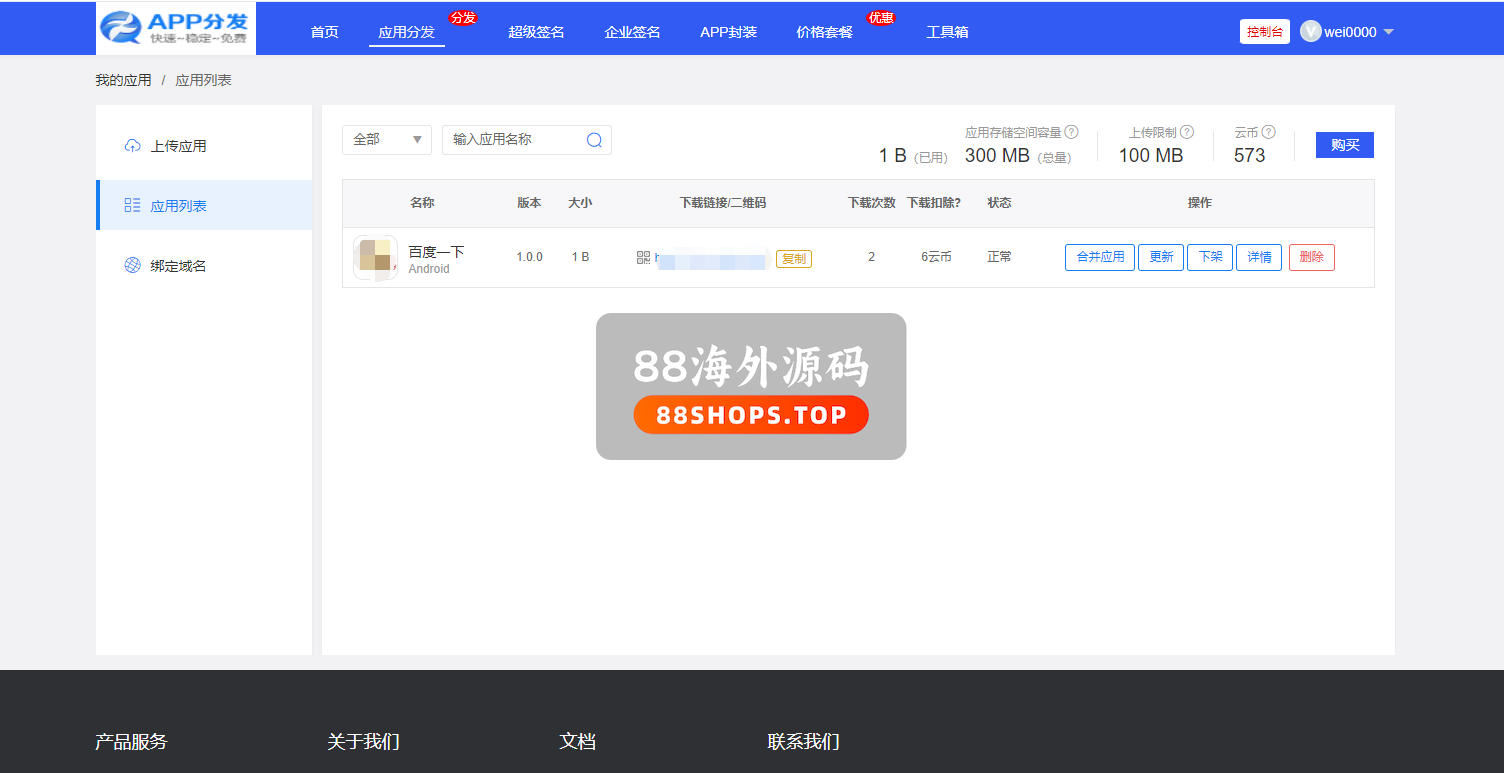Screen dimensions: 1504x773
Task: Click the help icon beside 云币
Action: point(1268,132)
